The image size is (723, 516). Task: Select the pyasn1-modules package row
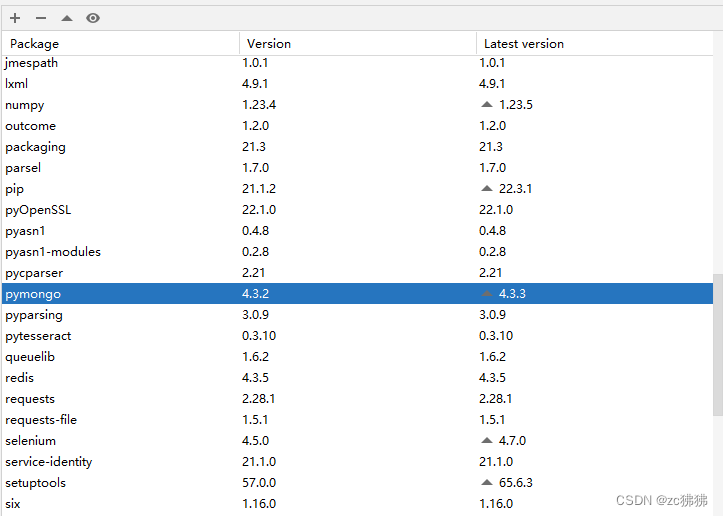point(357,252)
